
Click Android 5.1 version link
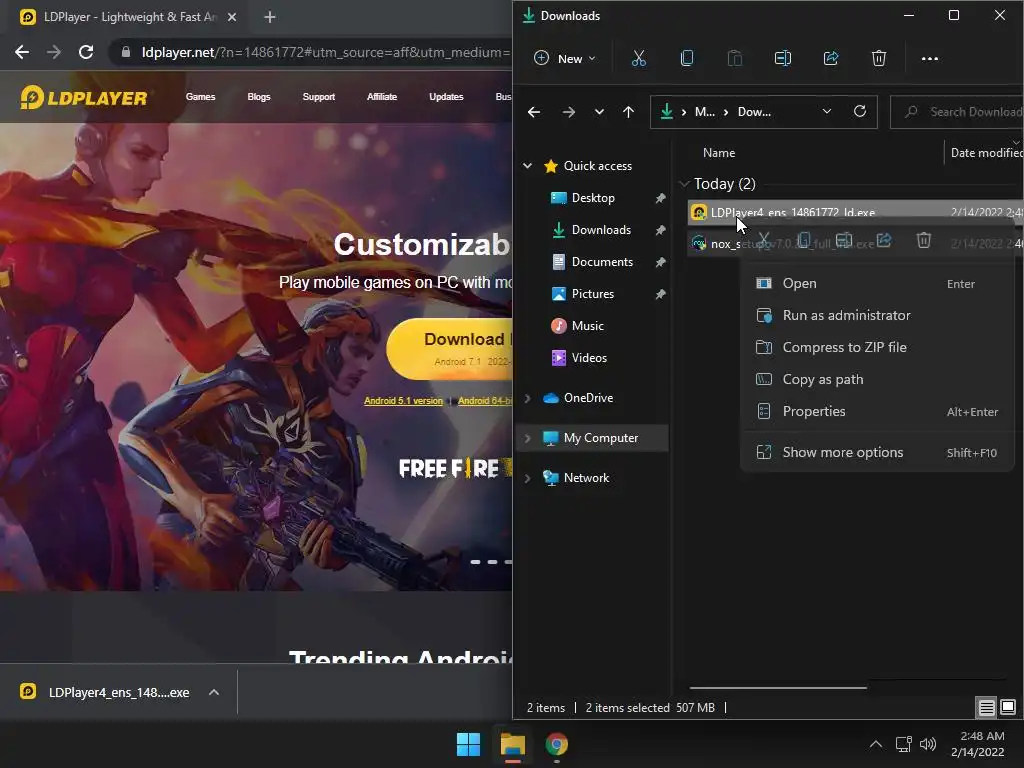[403, 401]
